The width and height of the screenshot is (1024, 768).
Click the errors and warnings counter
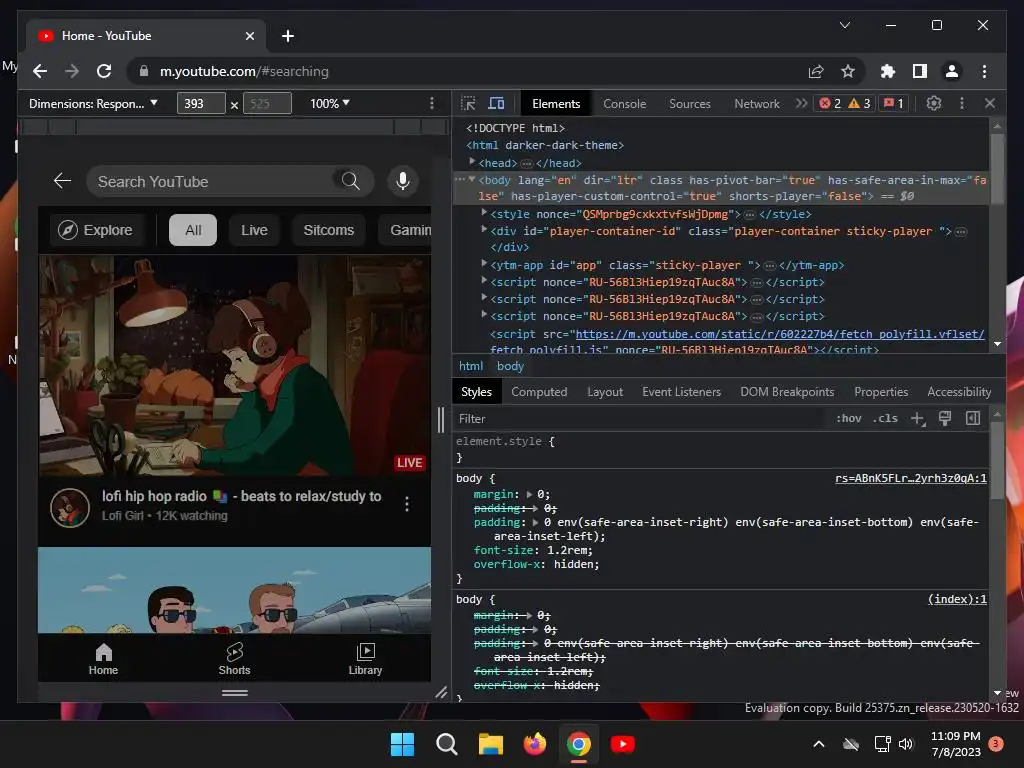point(844,103)
